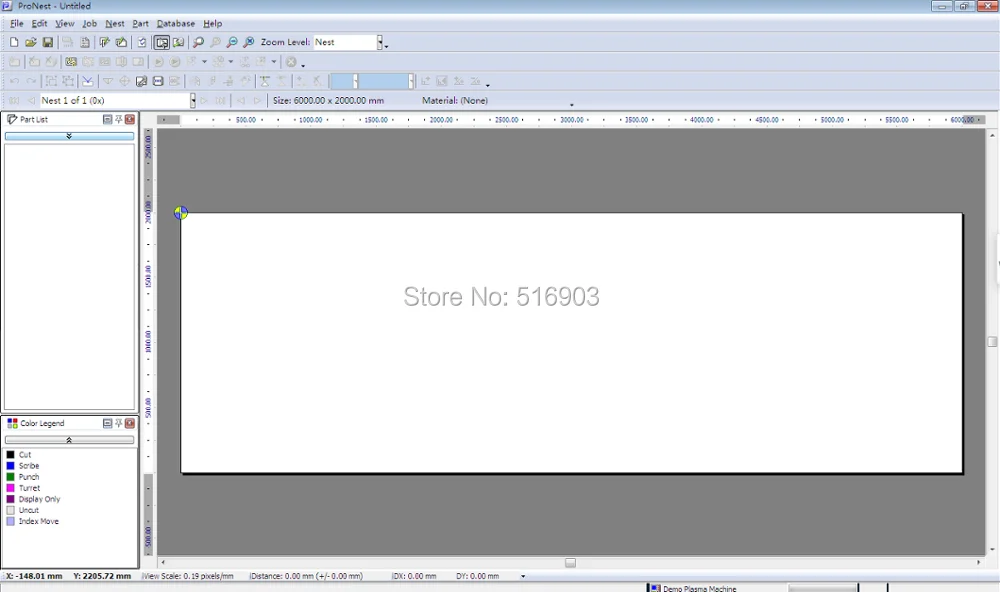Click the horizontal scrollbar right arrow
The width and height of the screenshot is (1000, 592).
tap(979, 563)
